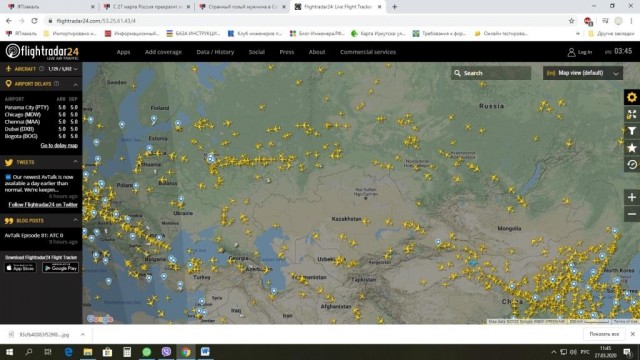640x360 pixels.
Task: Collapse the Blog Posts panel
Action: 76,220
